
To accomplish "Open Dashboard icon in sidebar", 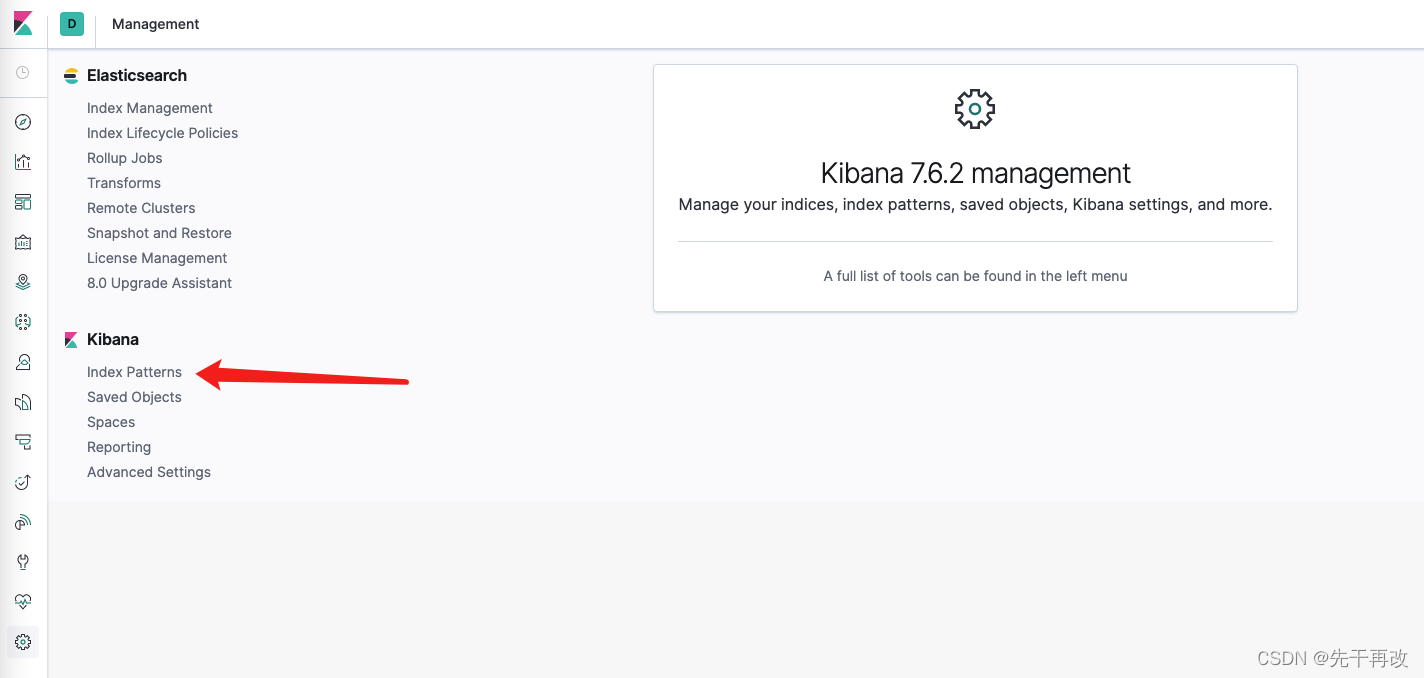I will pyautogui.click(x=23, y=202).
